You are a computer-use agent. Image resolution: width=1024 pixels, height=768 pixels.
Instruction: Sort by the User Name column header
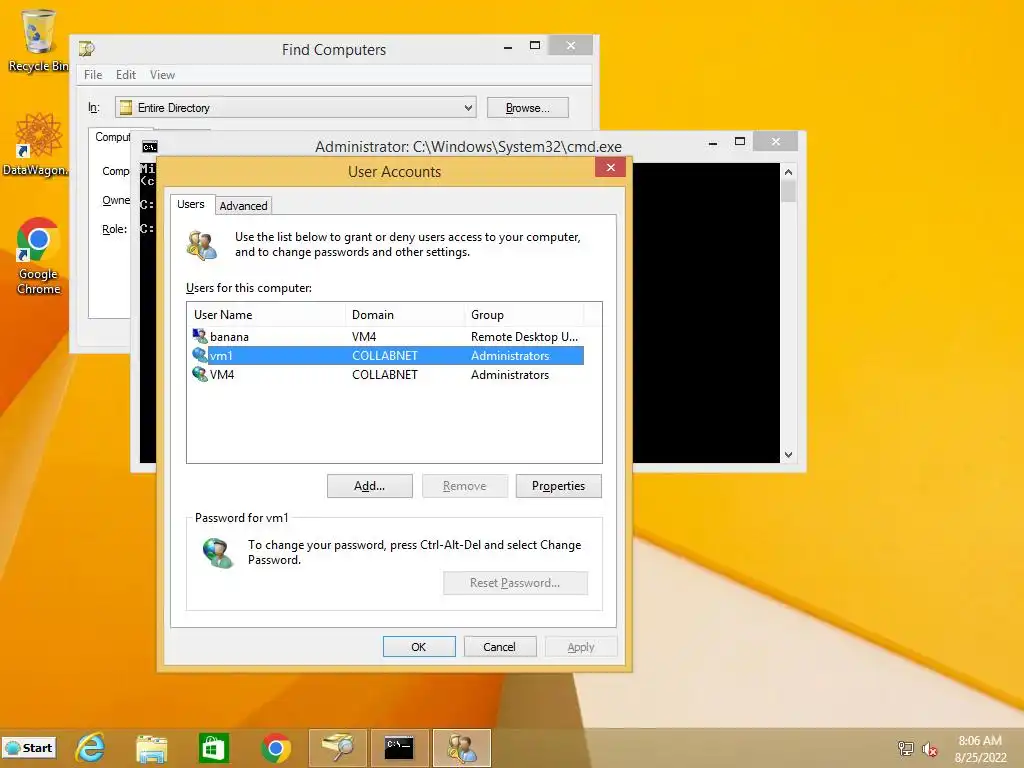point(266,315)
